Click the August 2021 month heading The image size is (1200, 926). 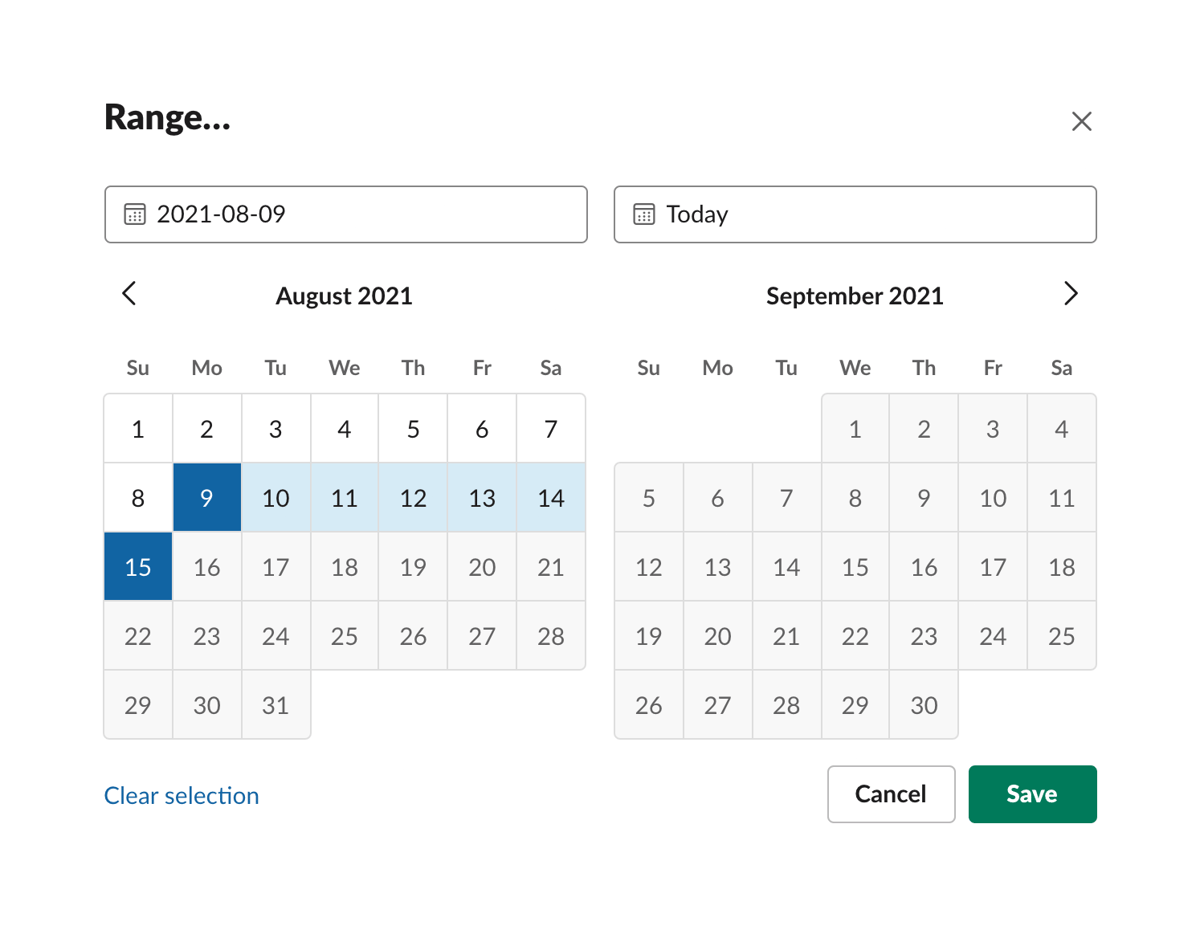(x=344, y=296)
